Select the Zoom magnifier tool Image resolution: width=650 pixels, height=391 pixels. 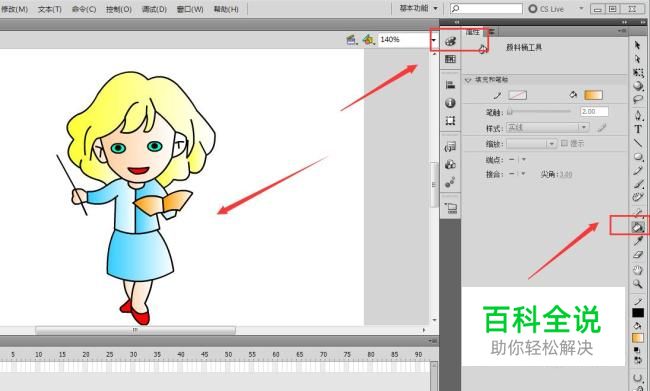638,284
